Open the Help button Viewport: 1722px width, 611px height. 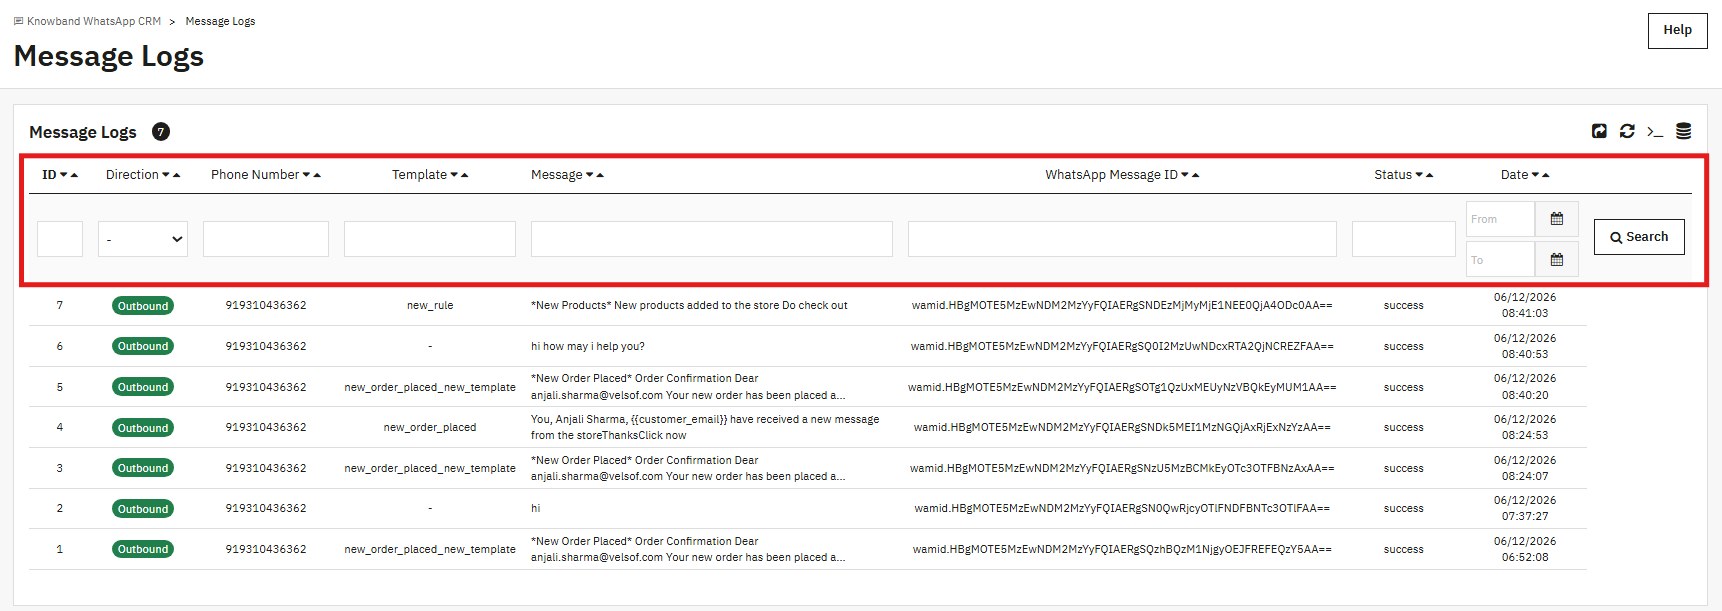[x=1677, y=30]
